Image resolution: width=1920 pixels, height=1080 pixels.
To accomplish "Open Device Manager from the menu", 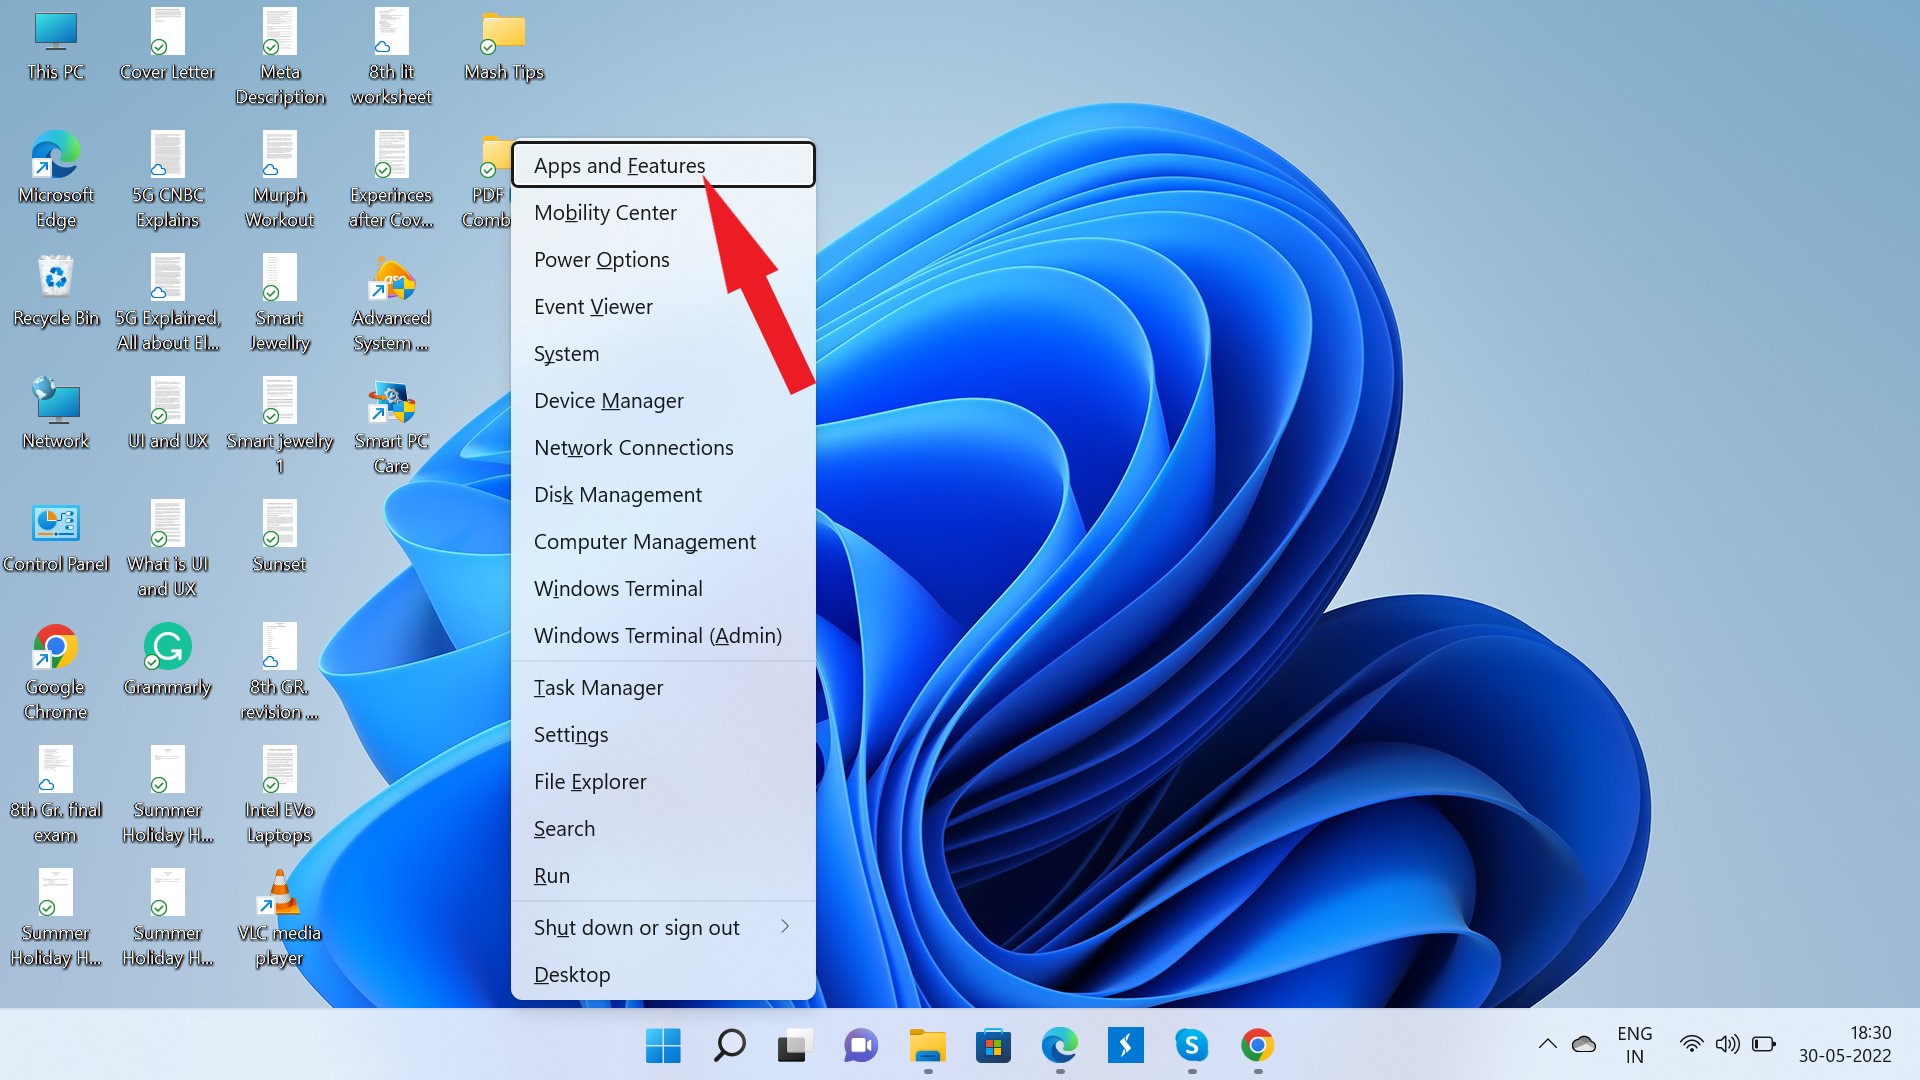I will pyautogui.click(x=609, y=400).
